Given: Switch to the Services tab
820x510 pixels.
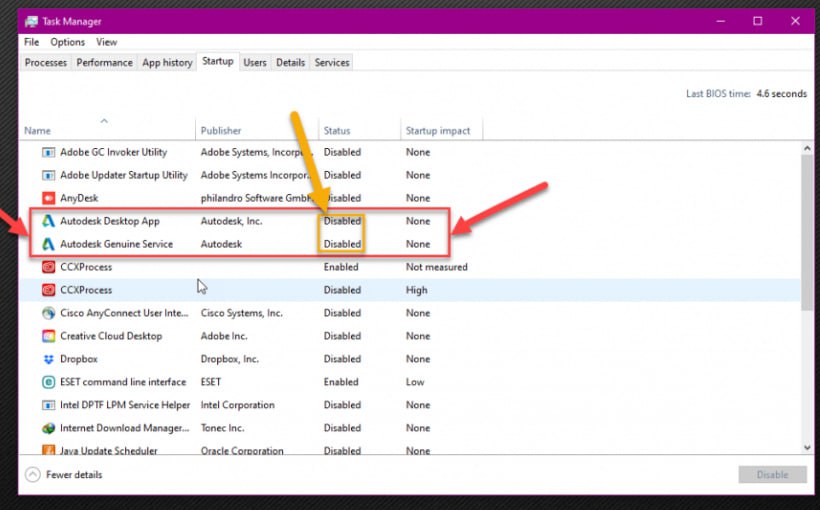Looking at the screenshot, I should tap(332, 63).
